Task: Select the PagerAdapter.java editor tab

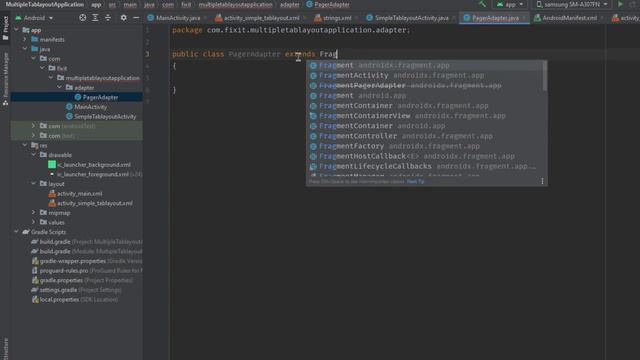Action: click(x=494, y=18)
